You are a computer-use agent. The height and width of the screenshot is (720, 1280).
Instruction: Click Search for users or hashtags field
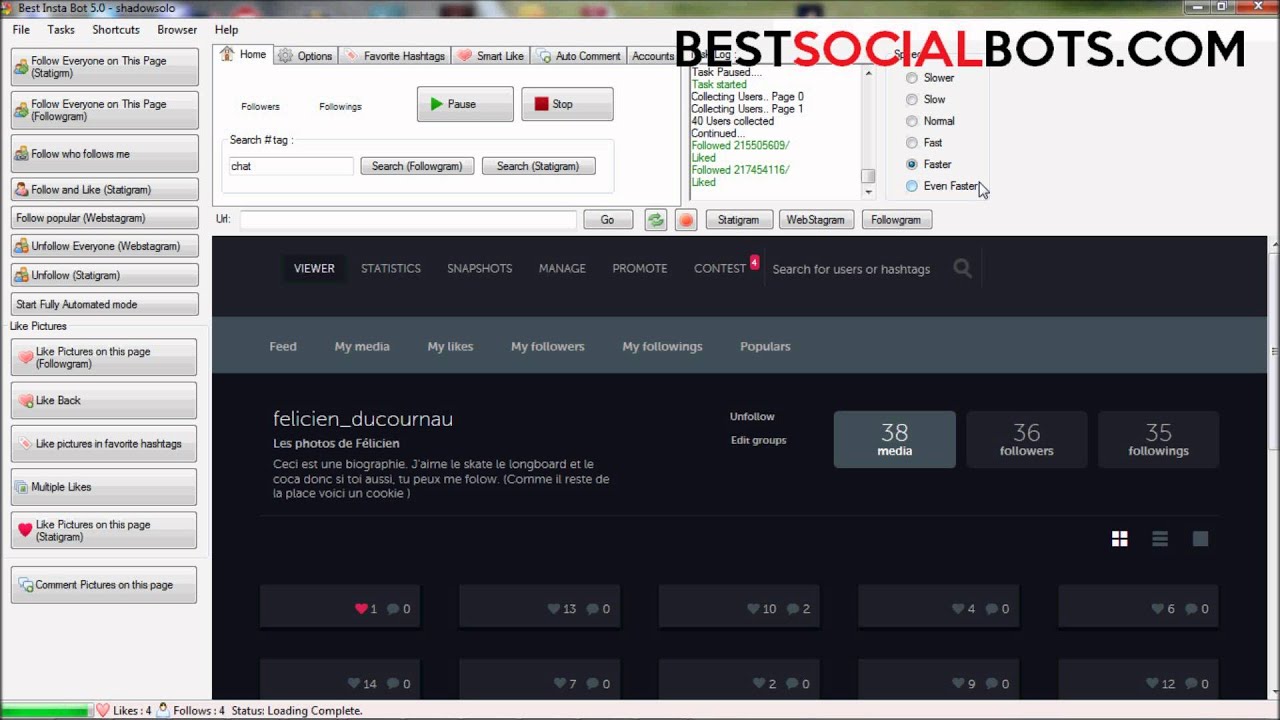pyautogui.click(x=851, y=269)
